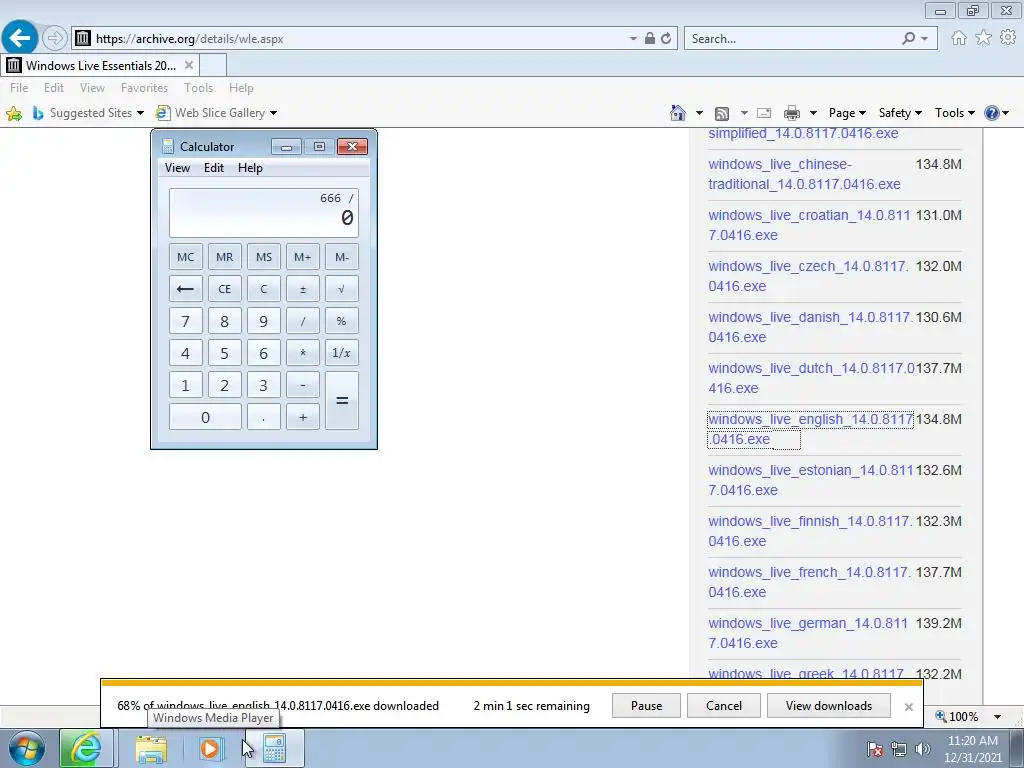The image size is (1024, 768).
Task: Open the search provider dropdown arrow
Action: pyautogui.click(x=924, y=39)
